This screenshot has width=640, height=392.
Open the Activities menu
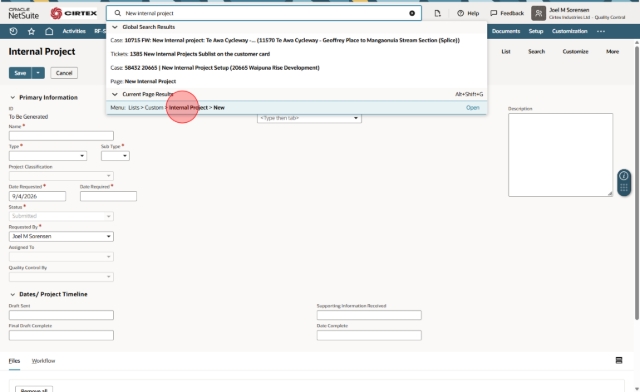(74, 31)
